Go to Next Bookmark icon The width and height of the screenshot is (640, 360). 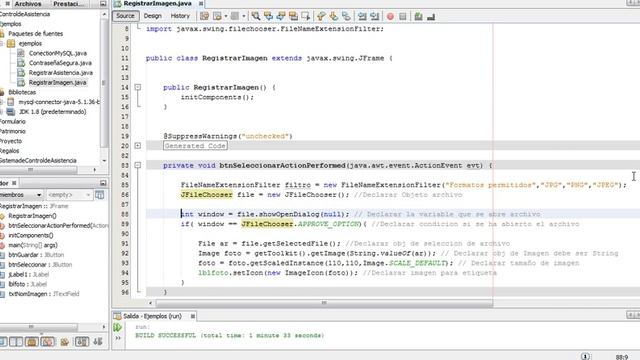334,16
